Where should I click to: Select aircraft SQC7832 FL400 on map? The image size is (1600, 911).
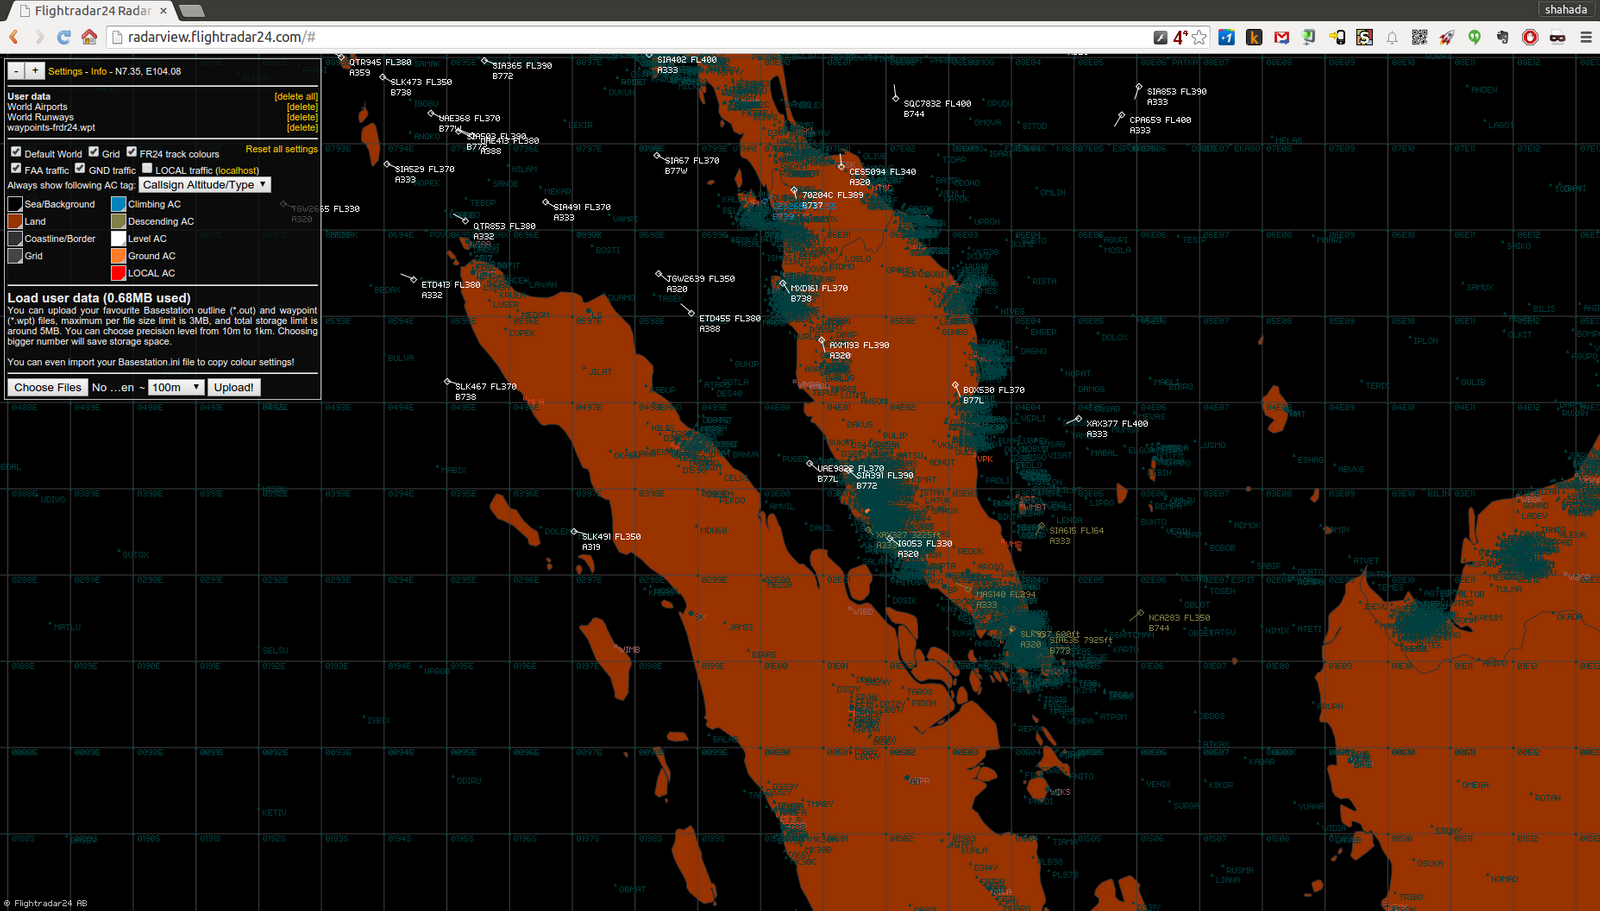[937, 104]
